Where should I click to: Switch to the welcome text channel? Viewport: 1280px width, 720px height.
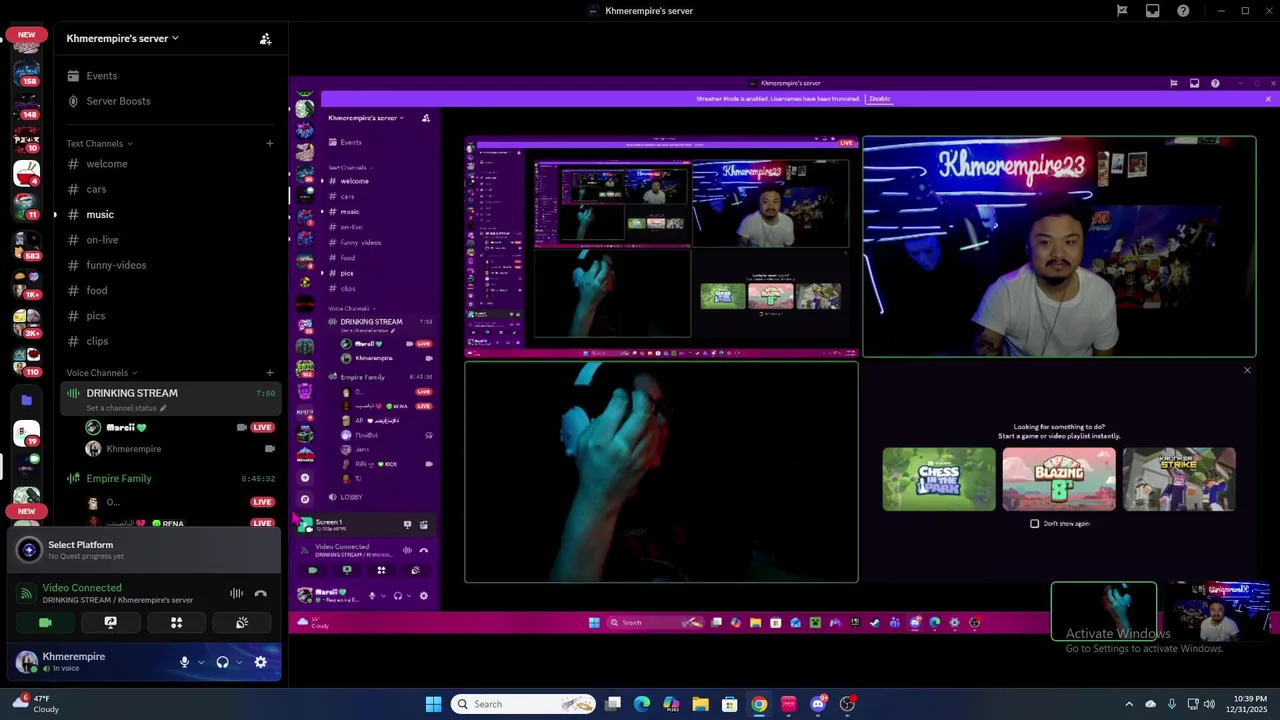click(x=170, y=164)
